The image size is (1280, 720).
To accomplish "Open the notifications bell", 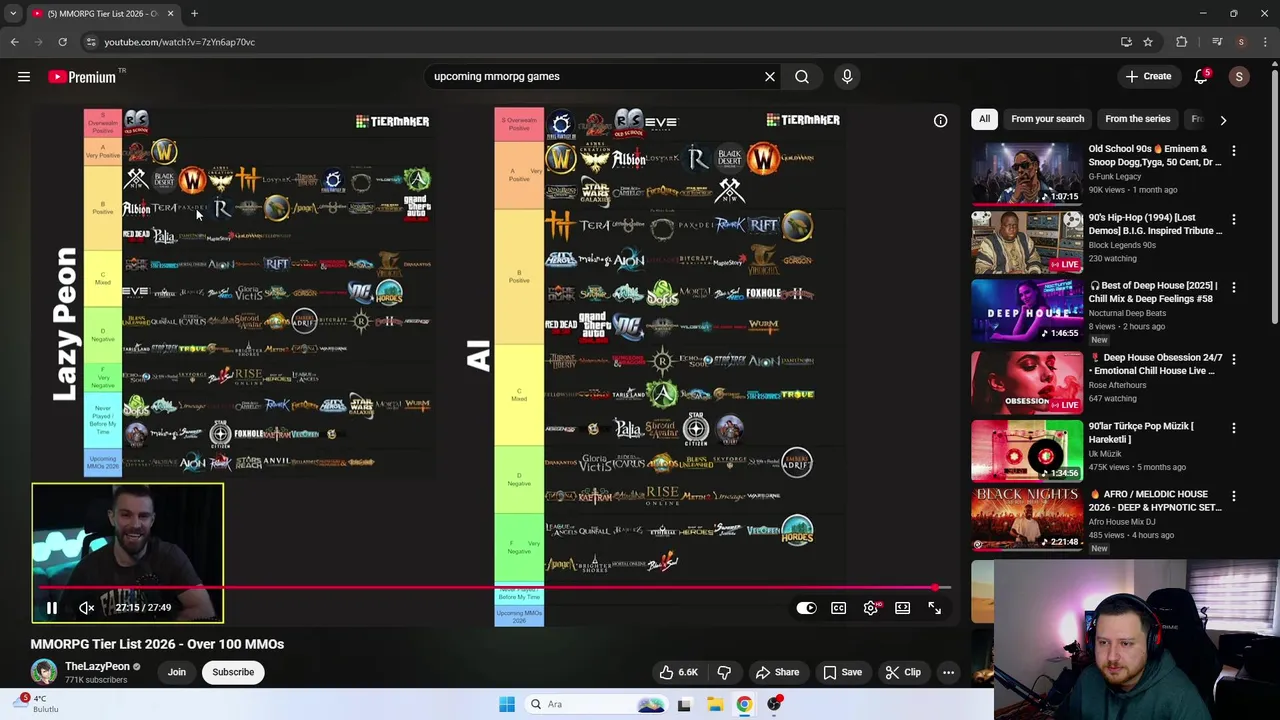I will (1201, 76).
